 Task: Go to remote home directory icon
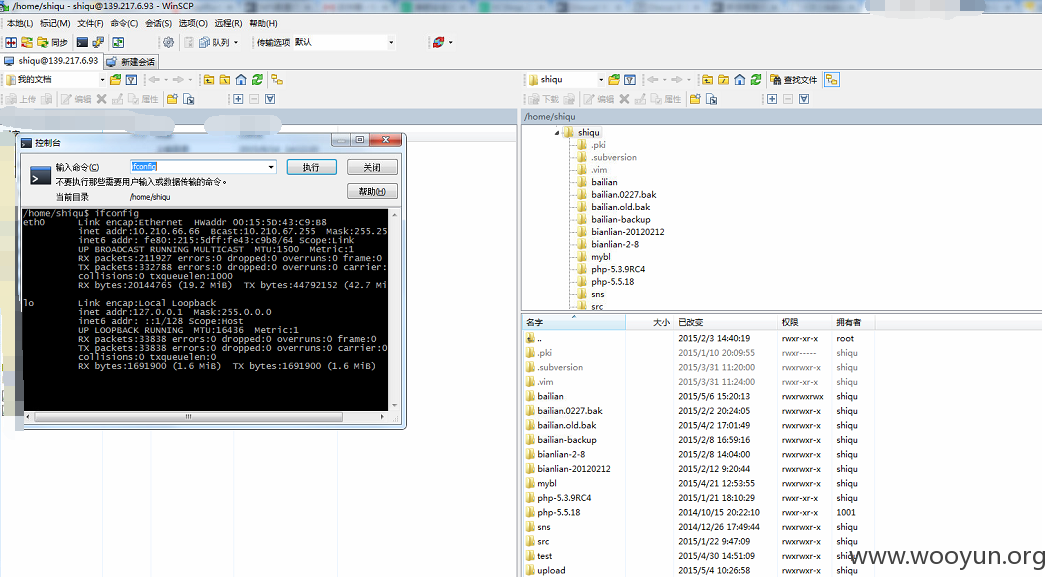coord(739,79)
